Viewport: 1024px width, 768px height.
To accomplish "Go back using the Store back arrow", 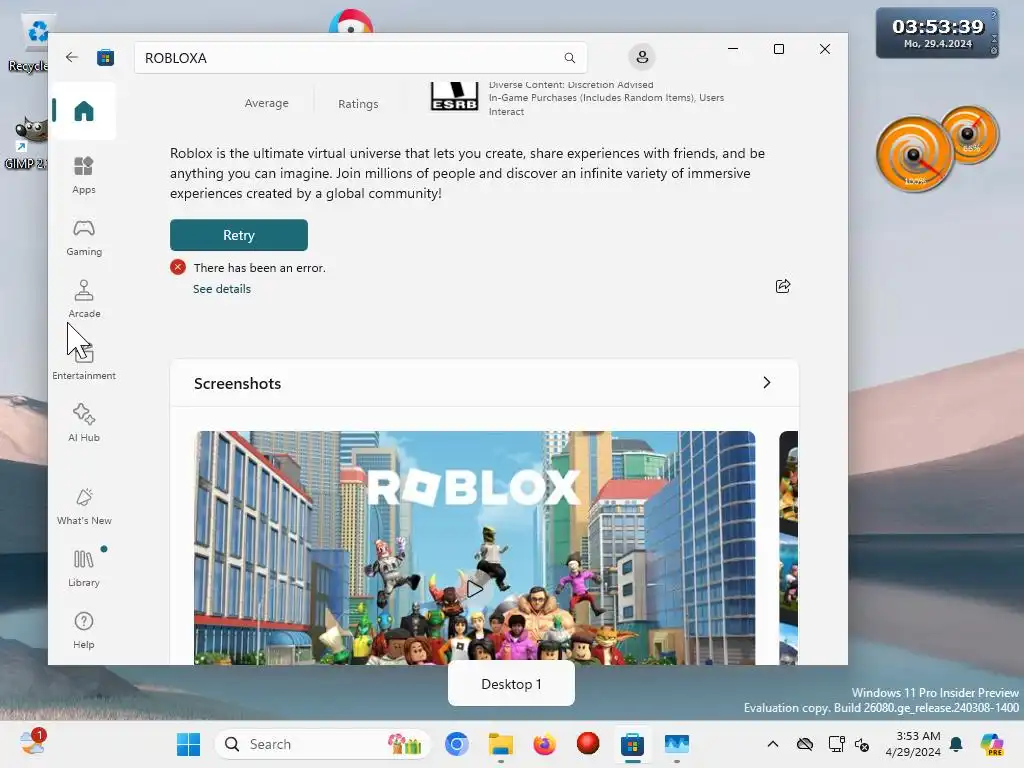I will point(72,57).
